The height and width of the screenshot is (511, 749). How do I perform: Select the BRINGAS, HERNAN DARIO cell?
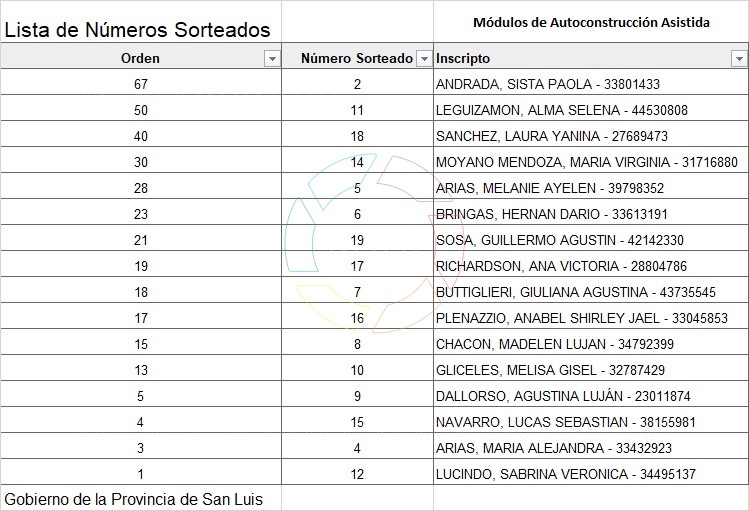[x=552, y=214]
